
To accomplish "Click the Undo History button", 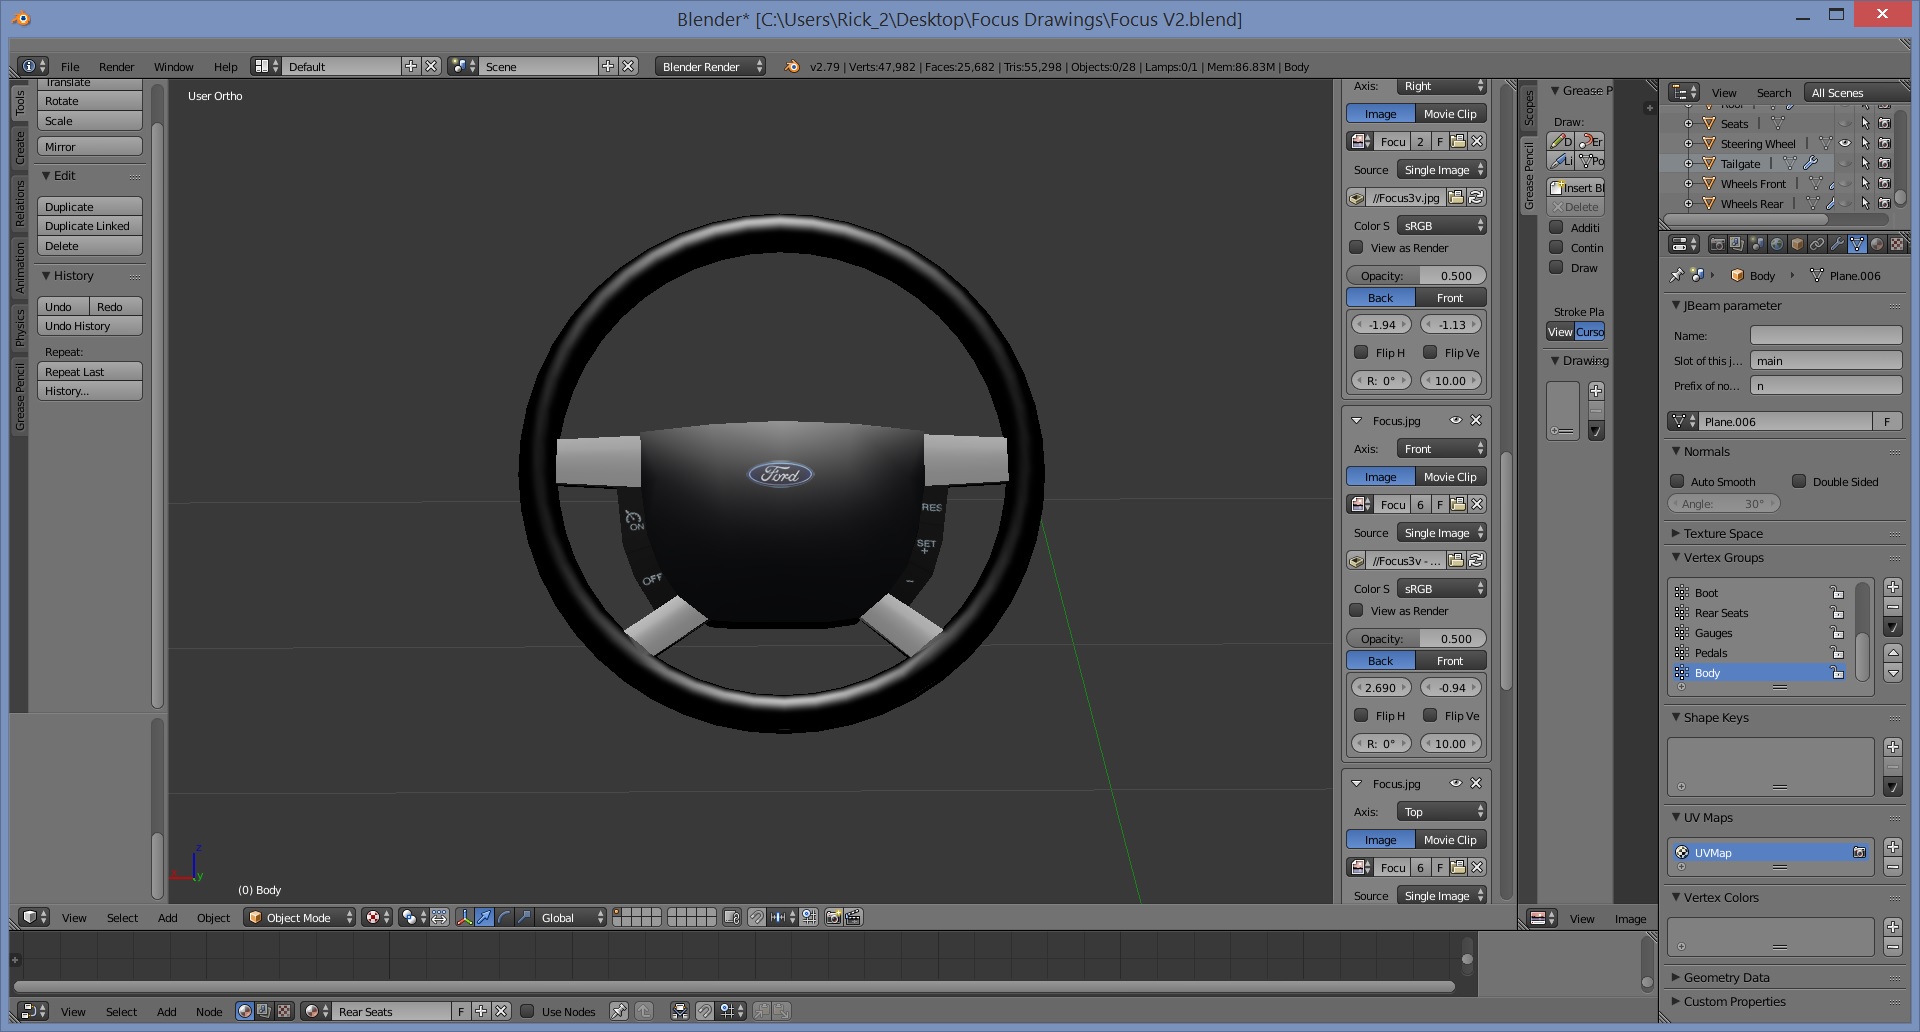I will pyautogui.click(x=90, y=325).
